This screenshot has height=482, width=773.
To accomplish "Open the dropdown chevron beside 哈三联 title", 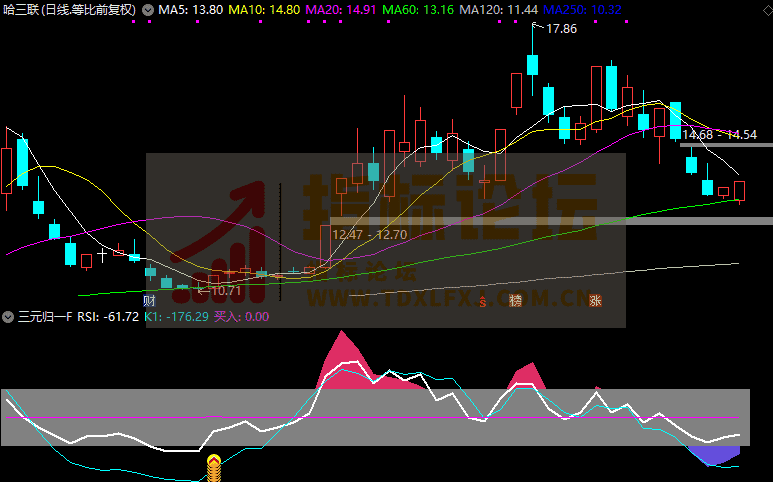I will click(x=148, y=10).
